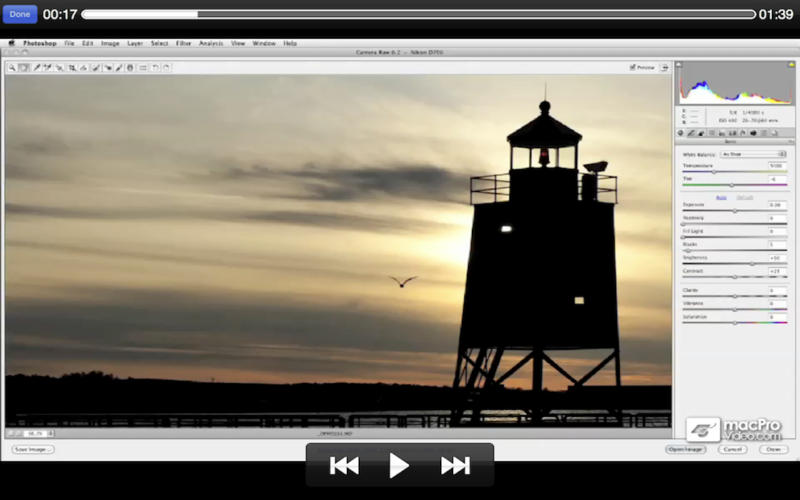This screenshot has width=800, height=500.
Task: Select the White Balance eyedropper tool
Action: pyautogui.click(x=36, y=68)
